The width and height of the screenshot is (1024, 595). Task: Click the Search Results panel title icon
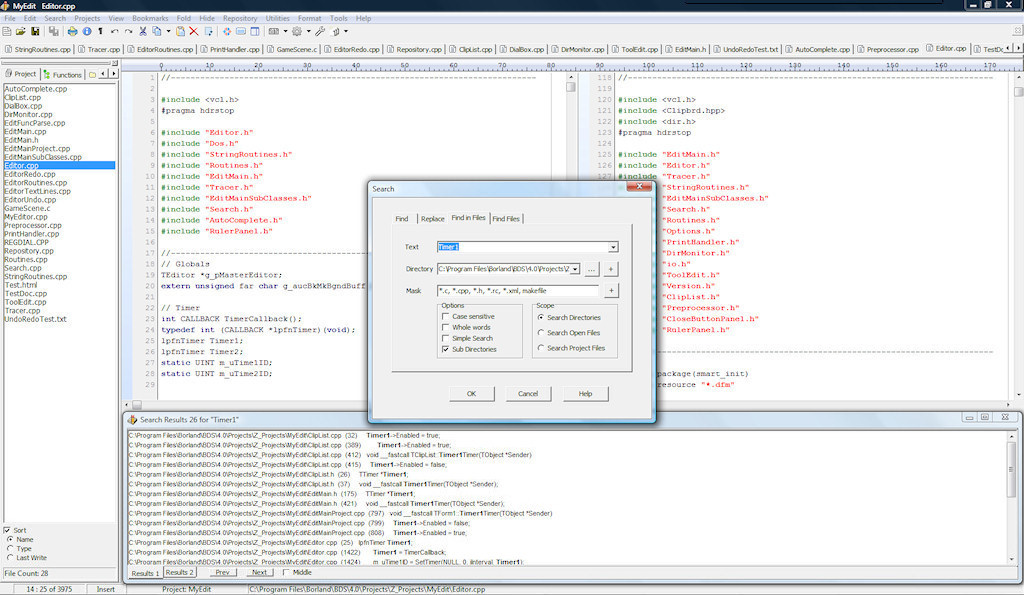pos(132,420)
